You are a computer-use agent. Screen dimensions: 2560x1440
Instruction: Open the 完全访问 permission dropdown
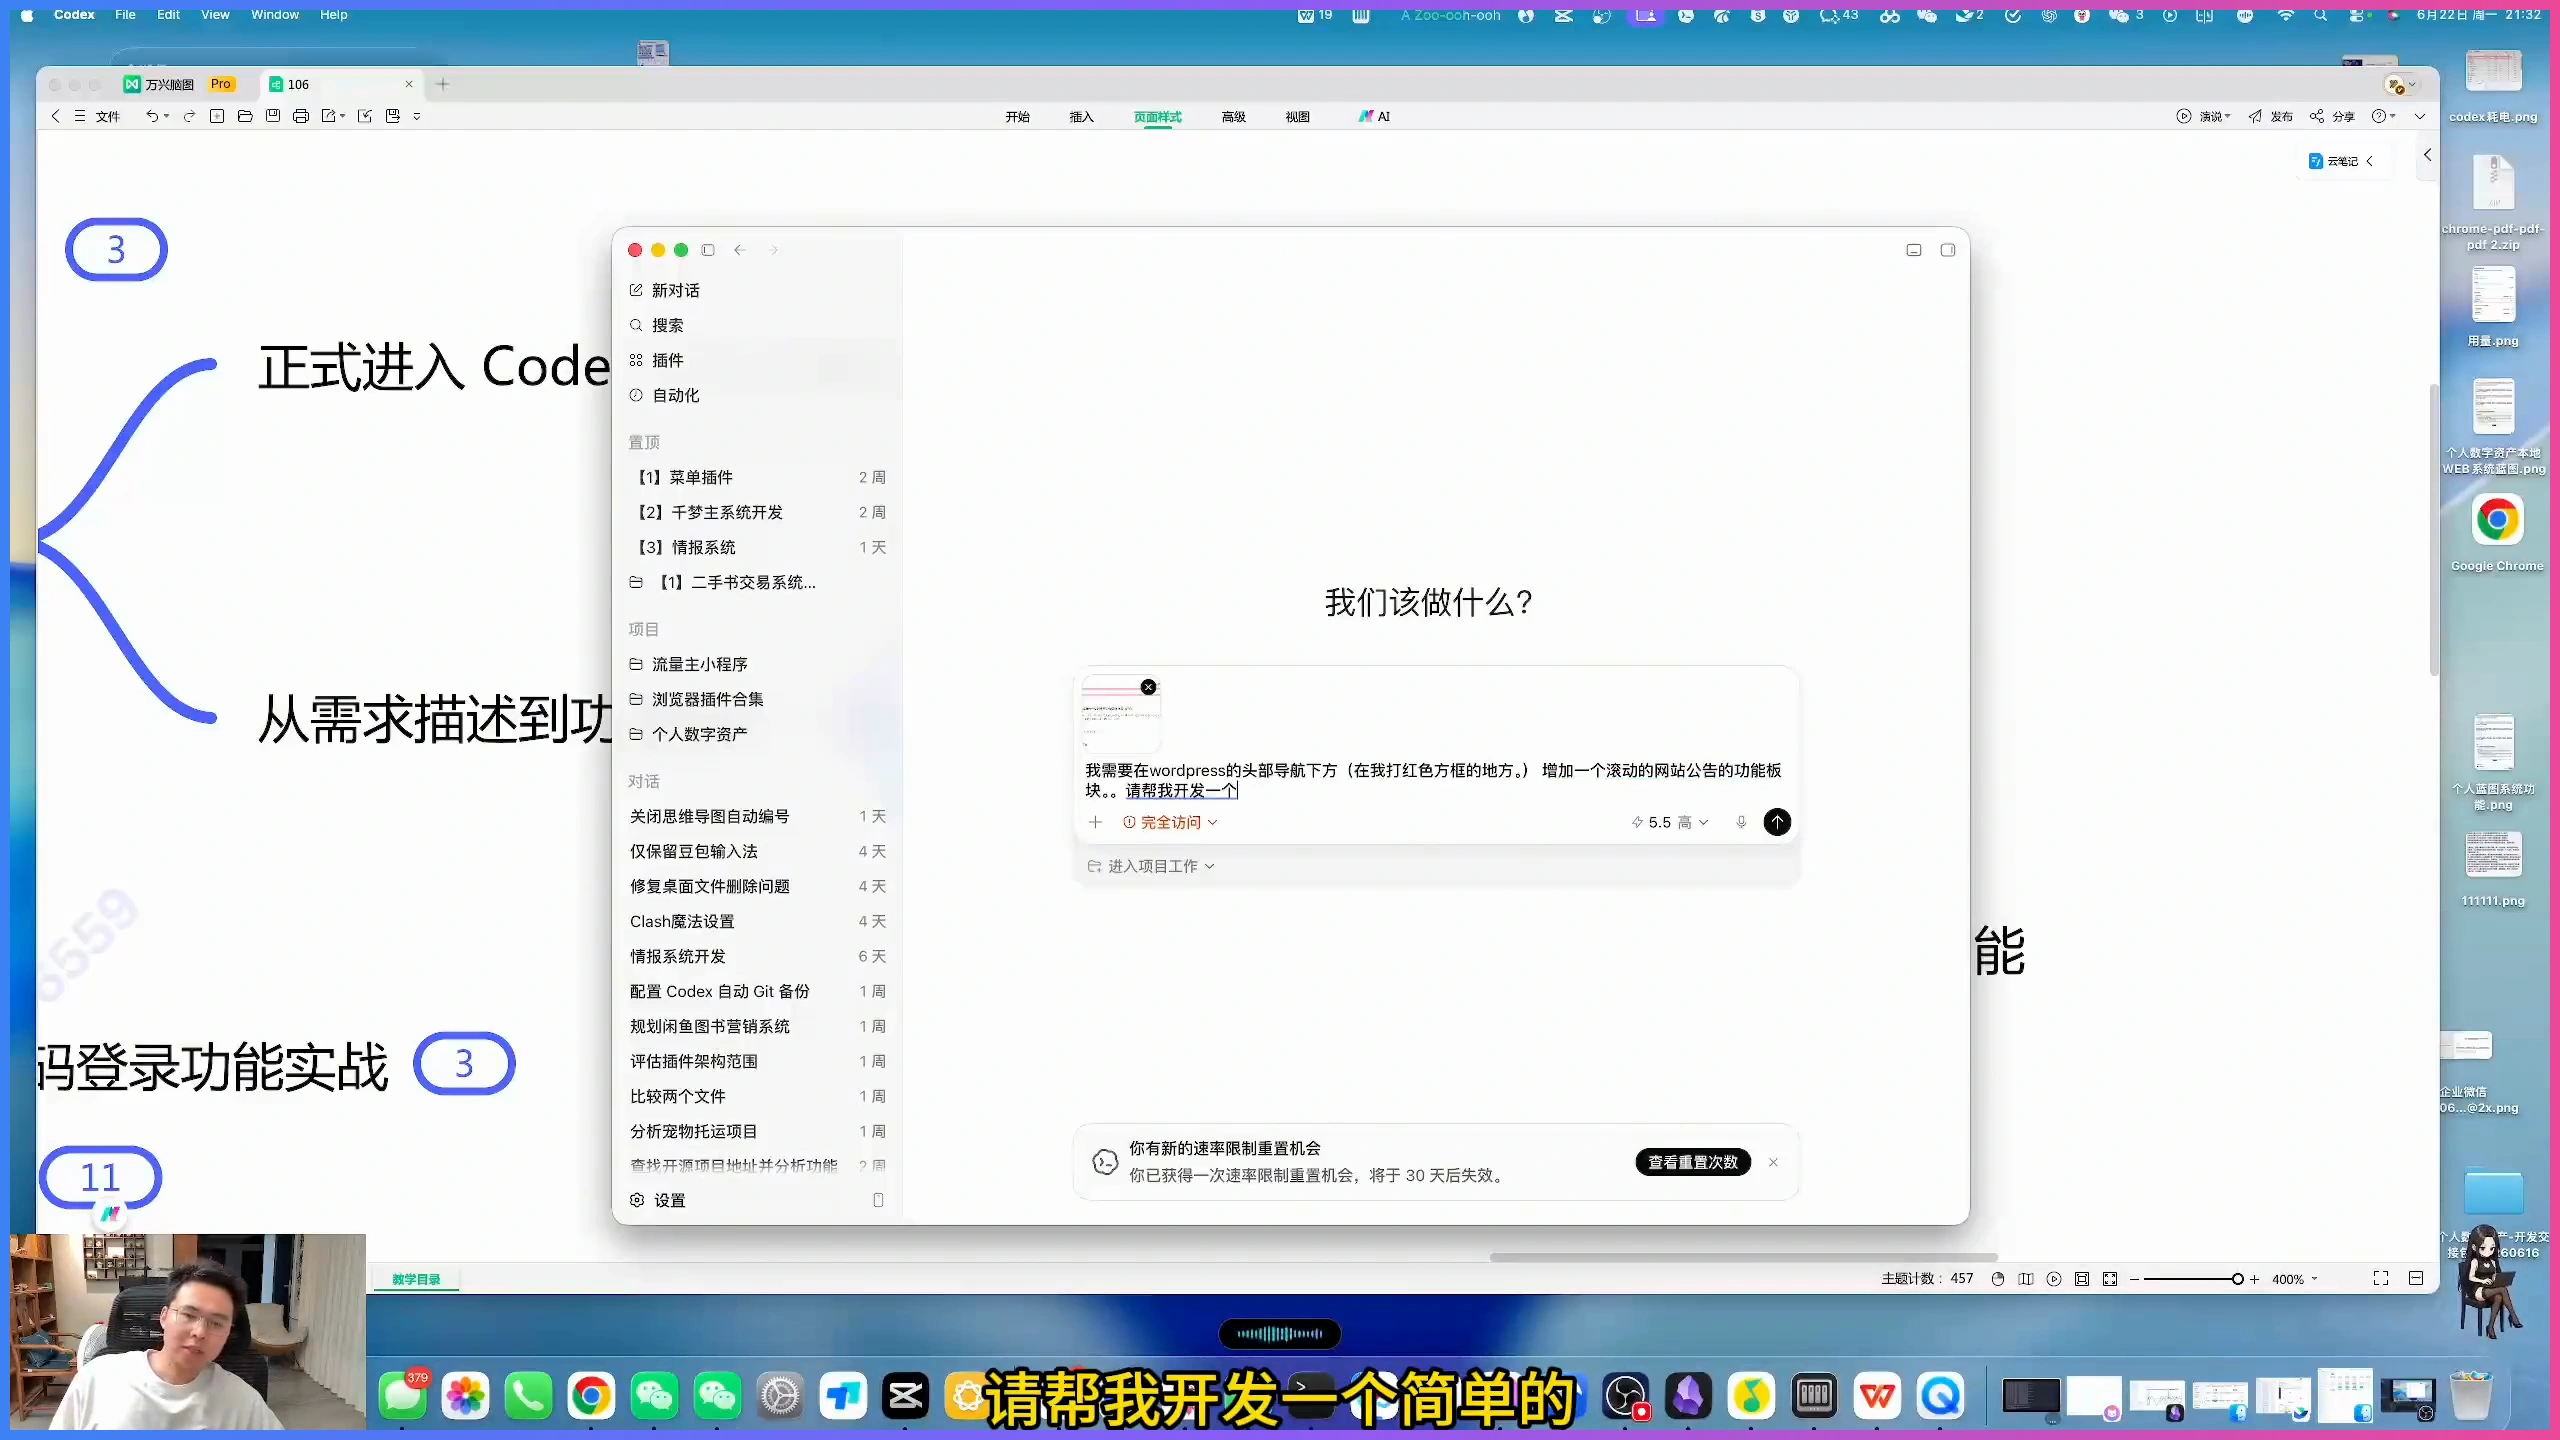click(x=1170, y=822)
